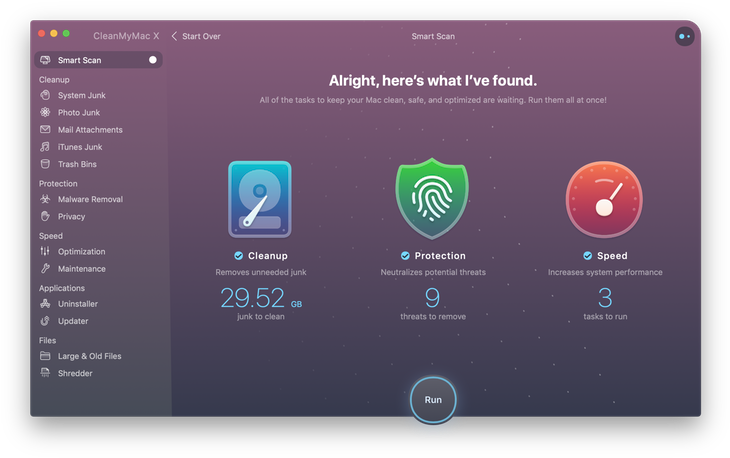730x458 pixels.
Task: Click the Photo Junk flower icon
Action: pos(45,112)
